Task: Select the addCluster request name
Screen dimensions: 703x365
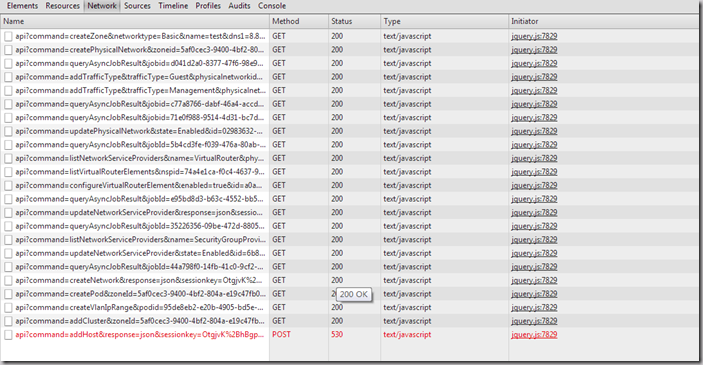Action: (x=140, y=321)
